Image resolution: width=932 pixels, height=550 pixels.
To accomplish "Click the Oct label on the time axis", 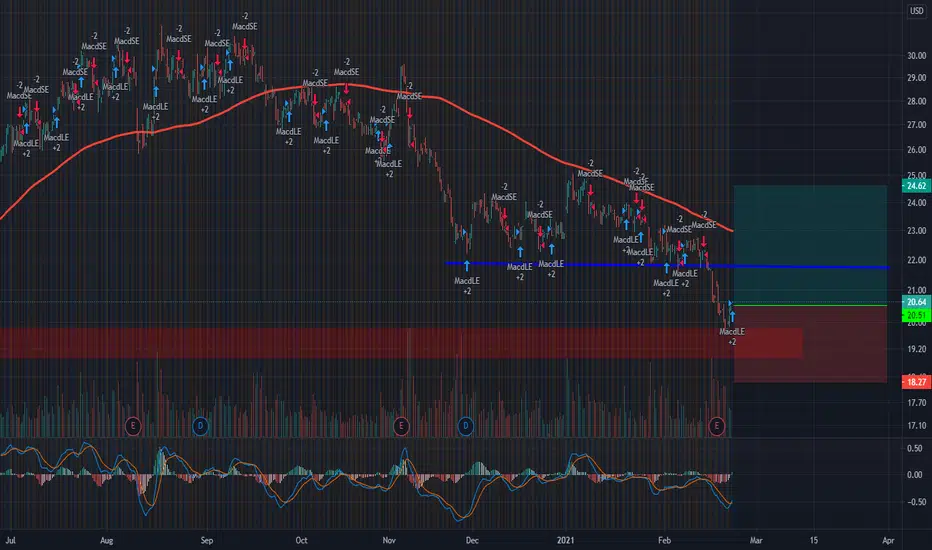I will coord(301,540).
